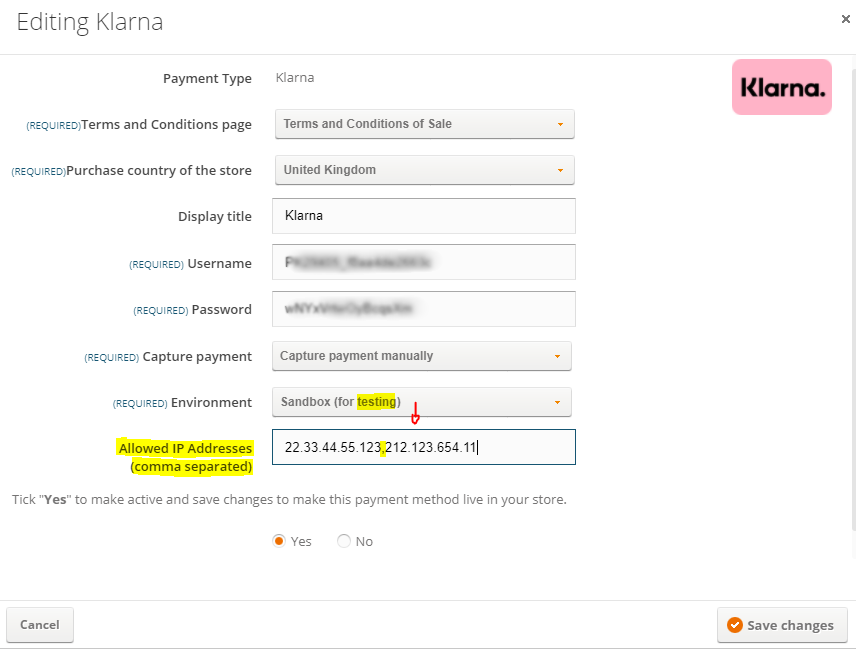
Task: Click the Klarna logo image
Action: click(782, 87)
